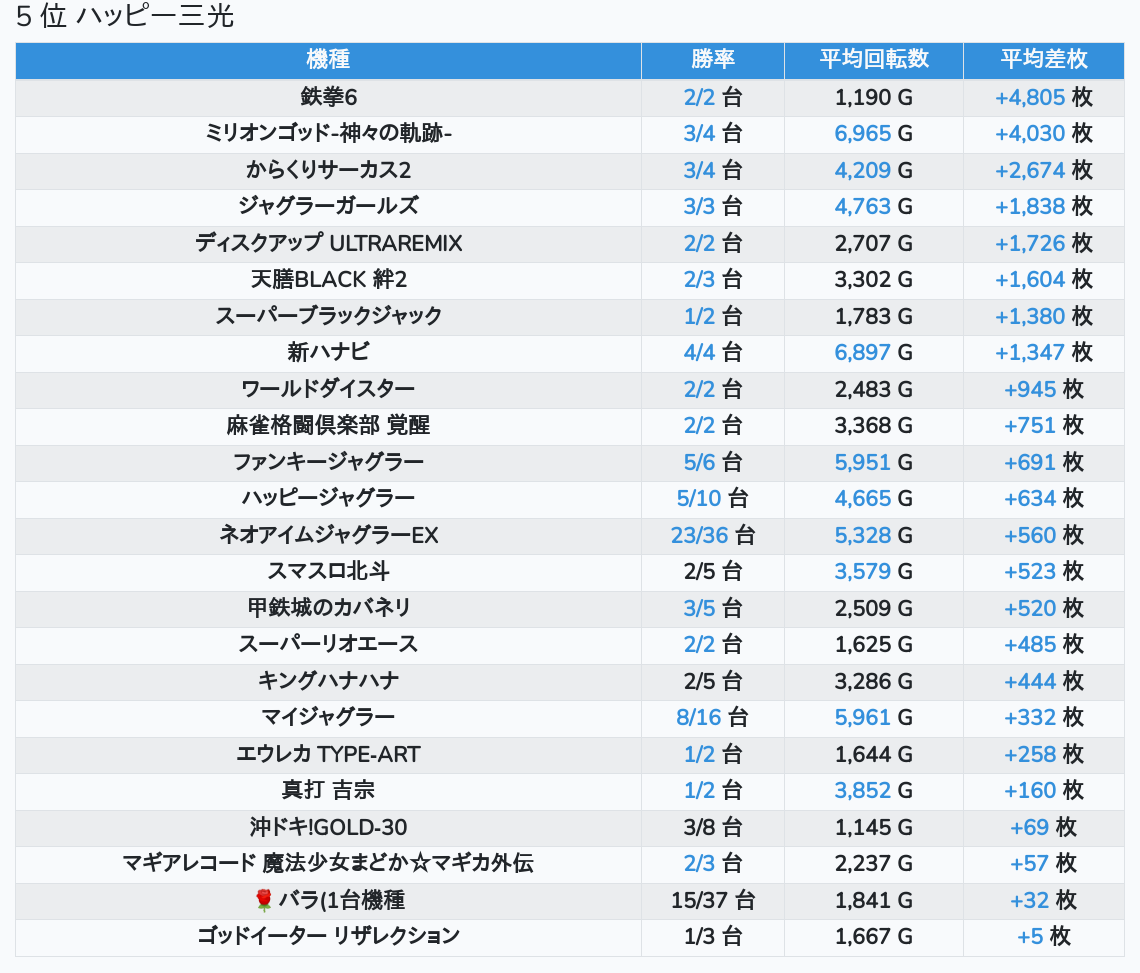Click the +4,030 枚 difference value
The image size is (1140, 973).
pos(1043,134)
